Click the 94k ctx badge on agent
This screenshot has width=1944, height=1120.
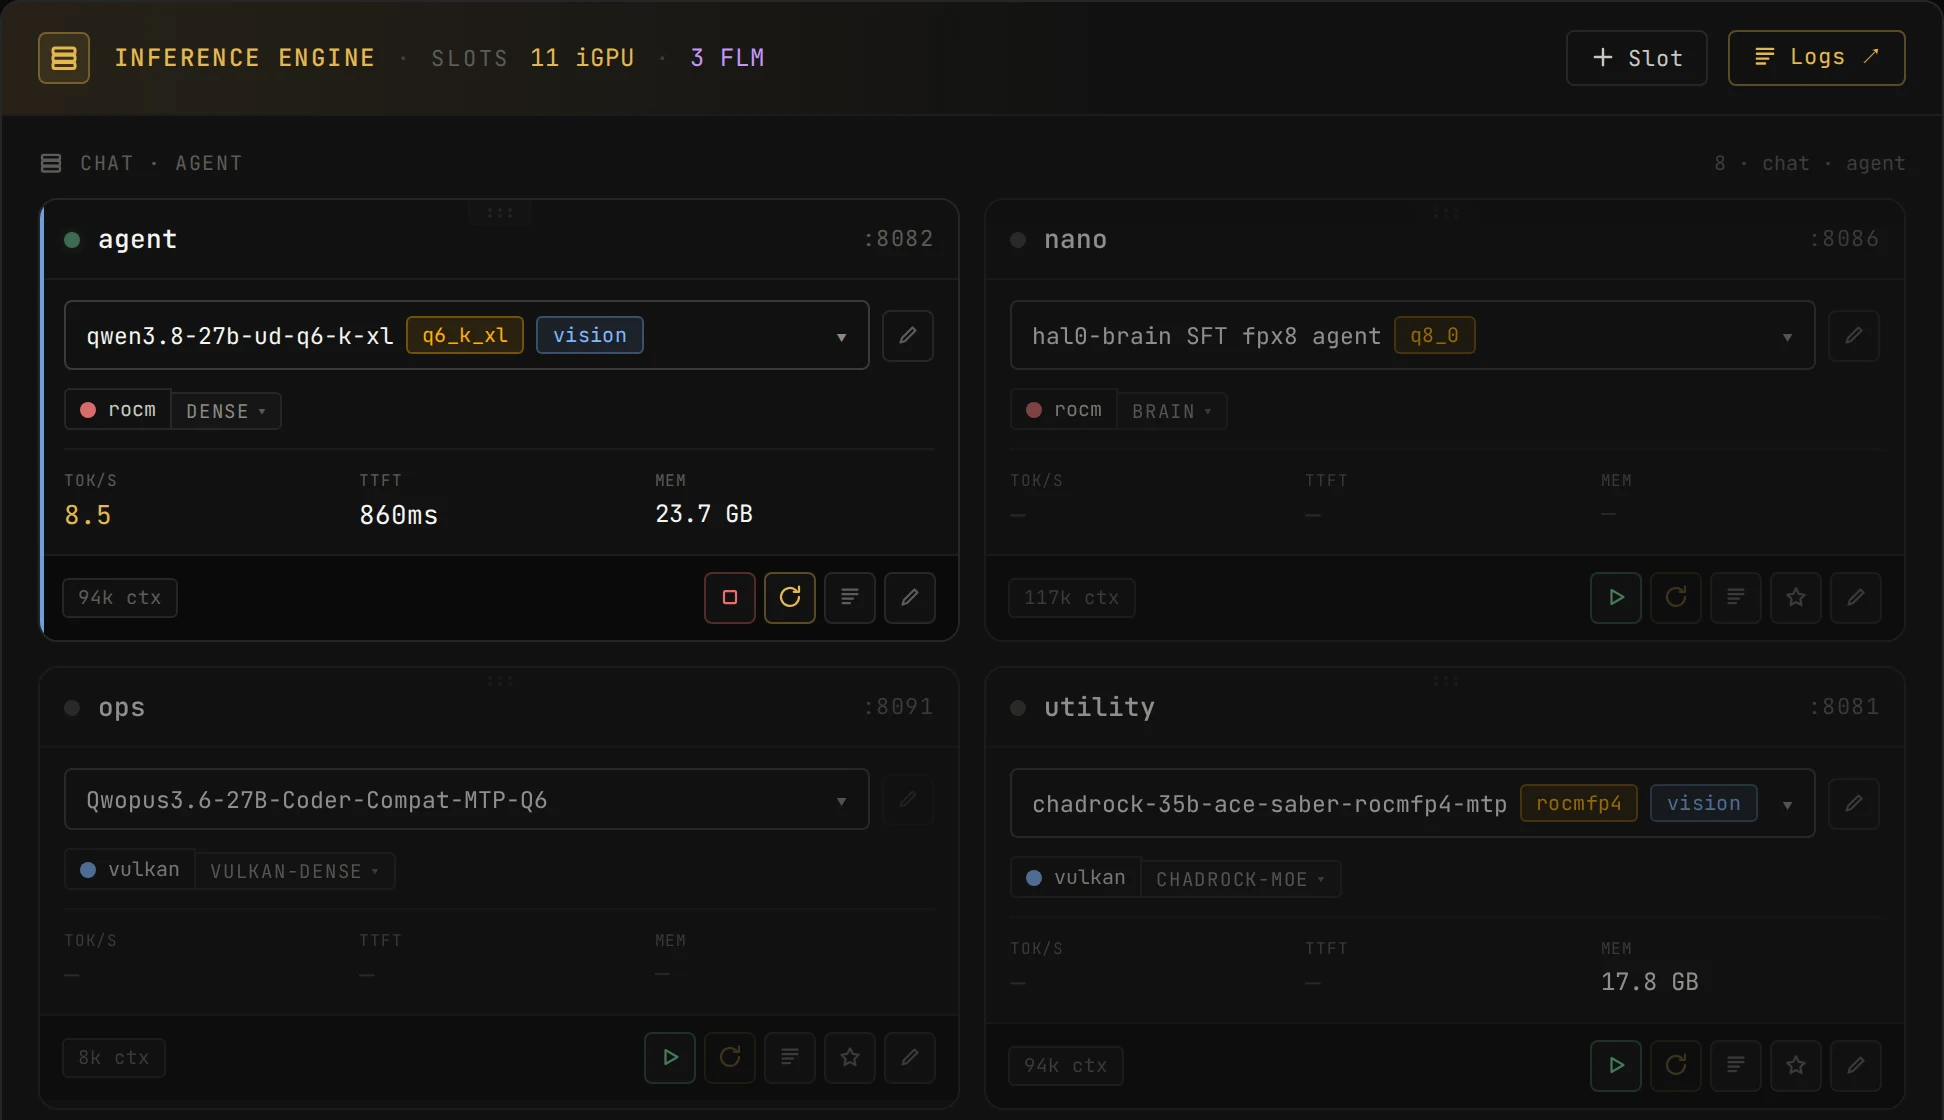click(120, 598)
